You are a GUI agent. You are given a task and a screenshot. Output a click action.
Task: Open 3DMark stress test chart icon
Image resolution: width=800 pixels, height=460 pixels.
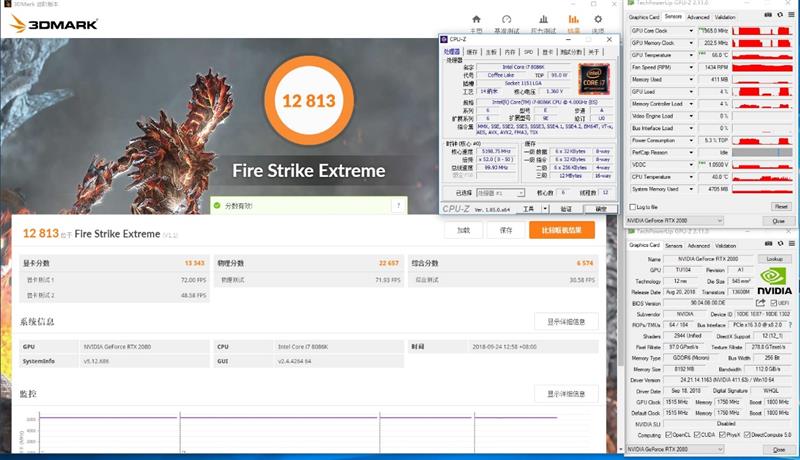pos(543,19)
